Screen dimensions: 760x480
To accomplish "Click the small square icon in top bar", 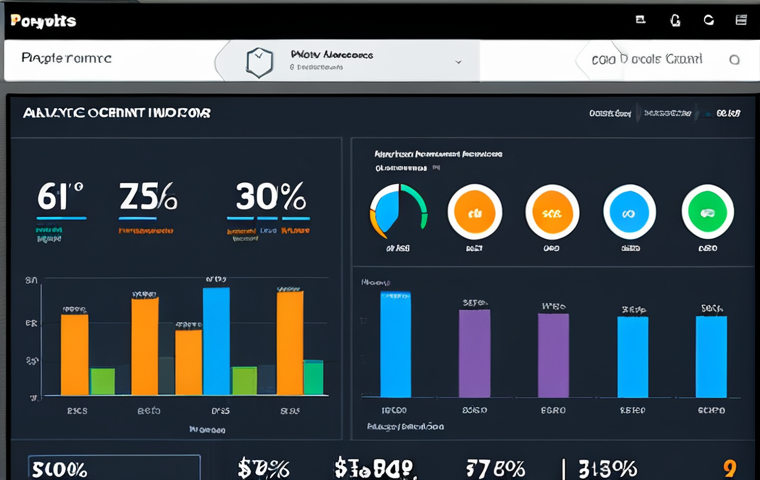I will click(x=640, y=19).
